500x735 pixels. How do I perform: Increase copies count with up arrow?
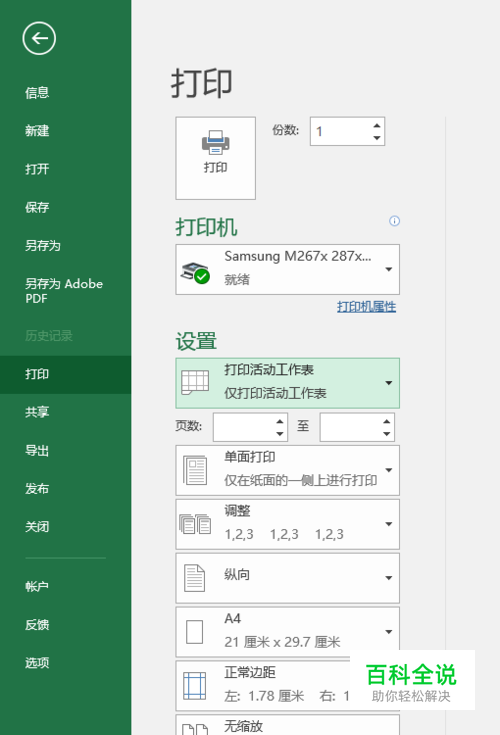377,125
